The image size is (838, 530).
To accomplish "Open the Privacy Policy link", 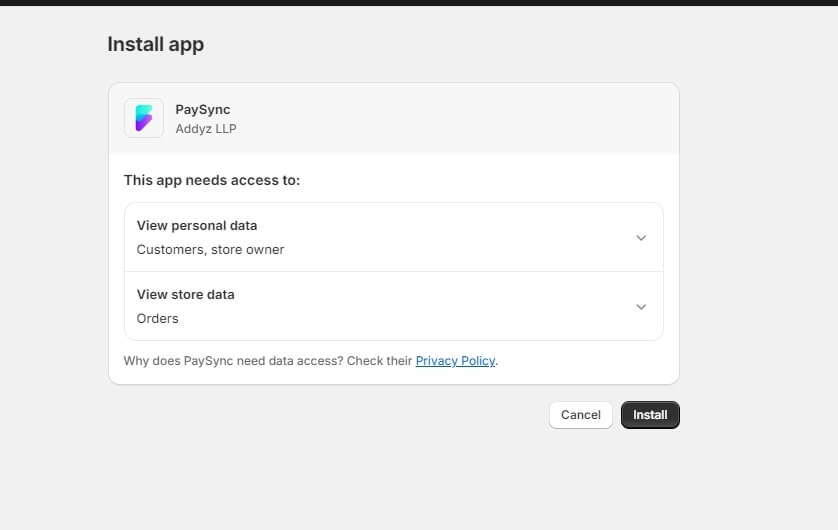I will 455,361.
